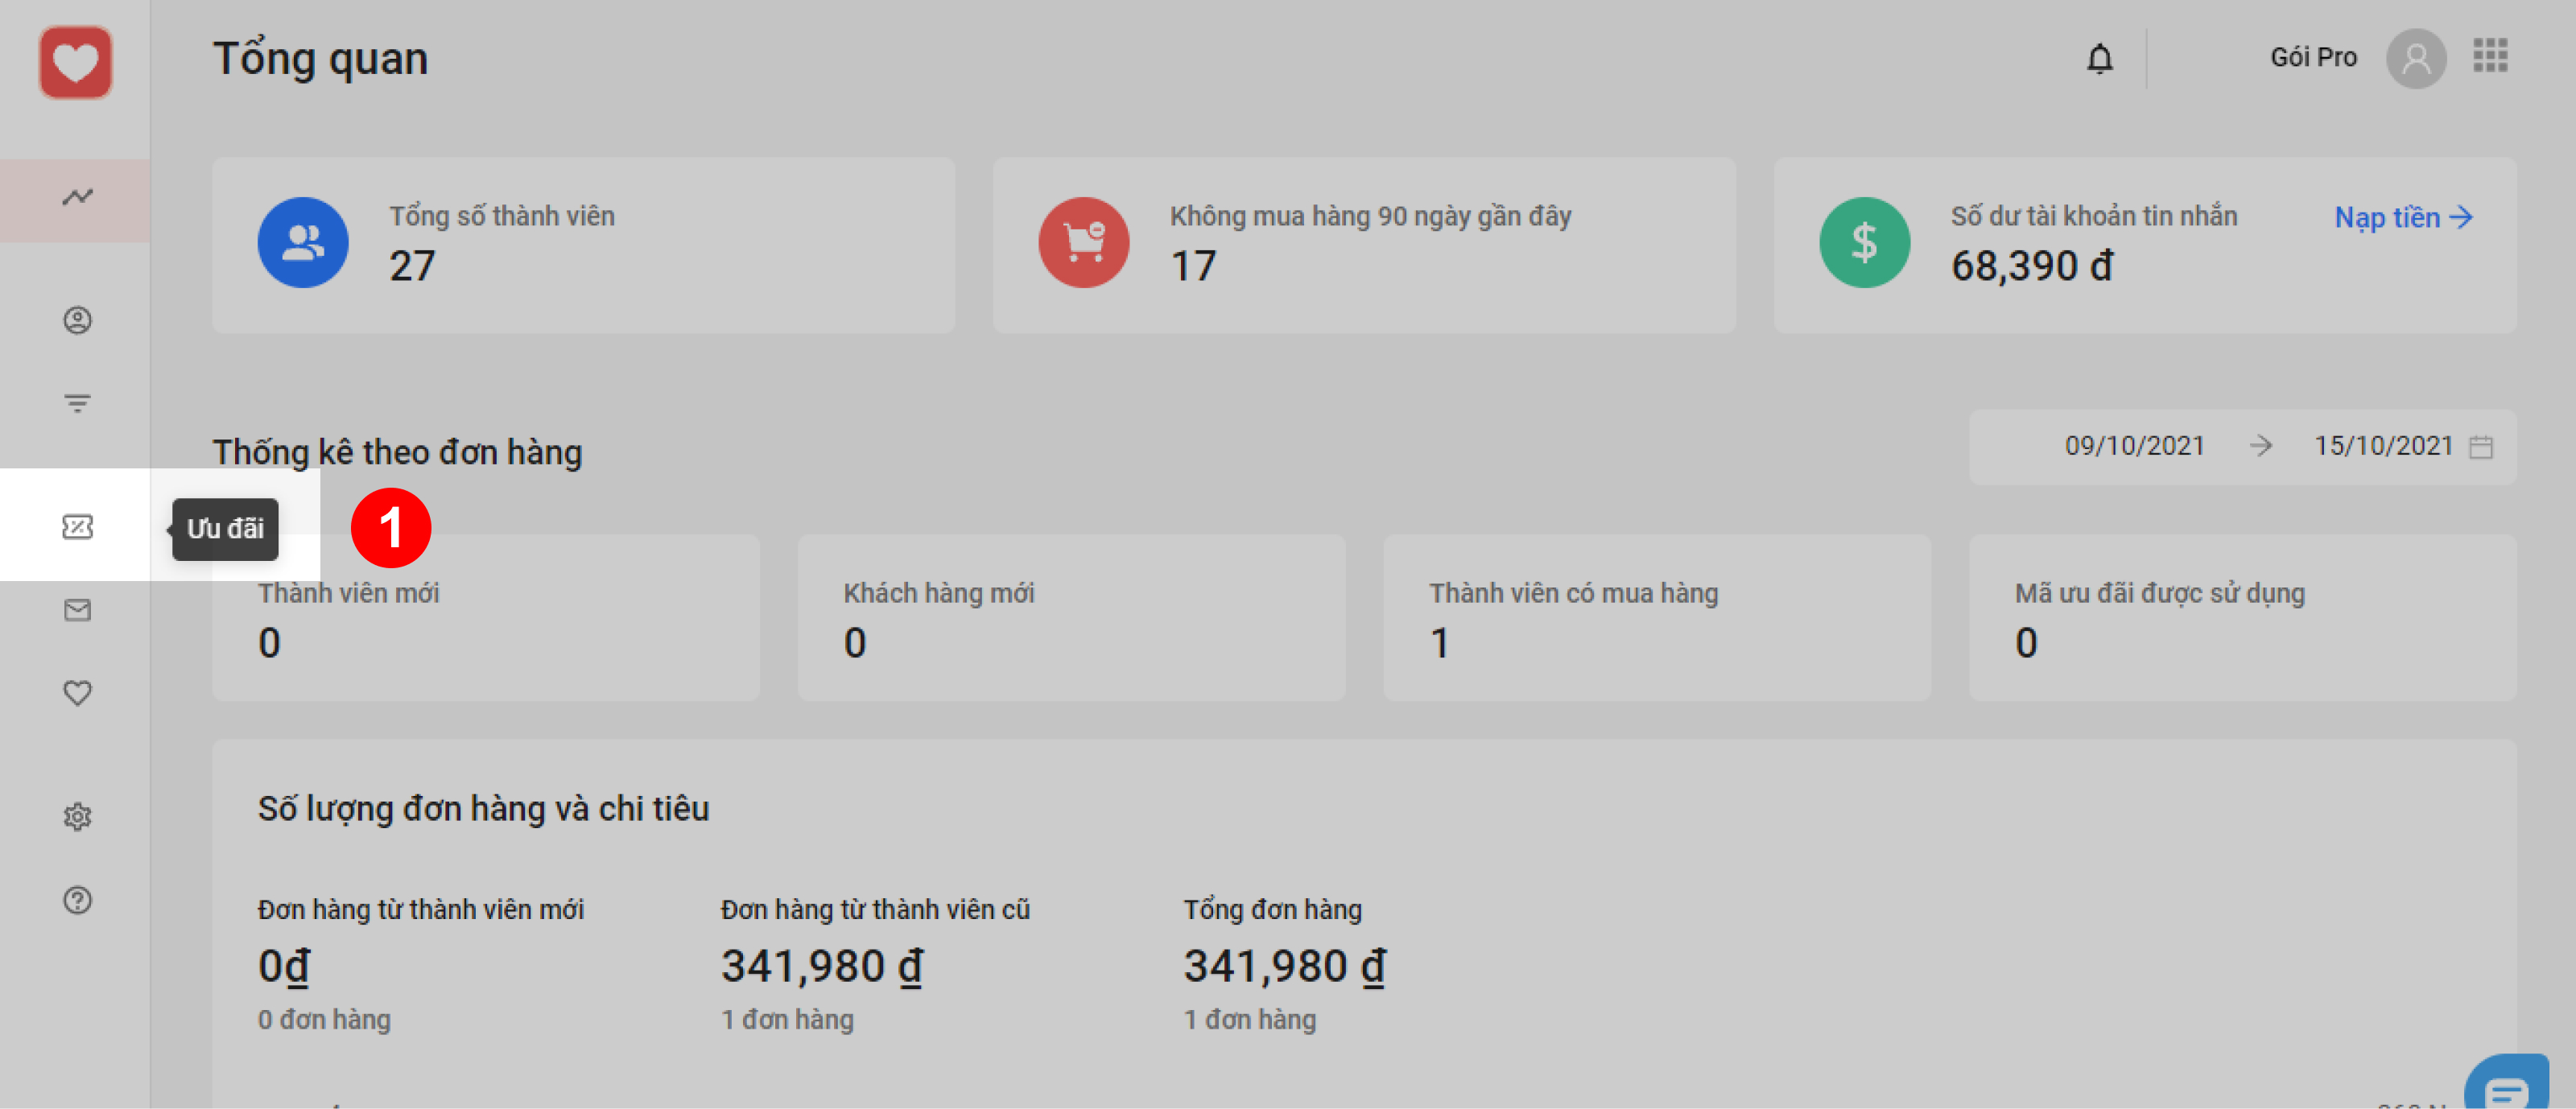Image resolution: width=2576 pixels, height=1109 pixels.
Task: Click the Mã ưu đãi được sử dụng card
Action: click(x=2242, y=617)
